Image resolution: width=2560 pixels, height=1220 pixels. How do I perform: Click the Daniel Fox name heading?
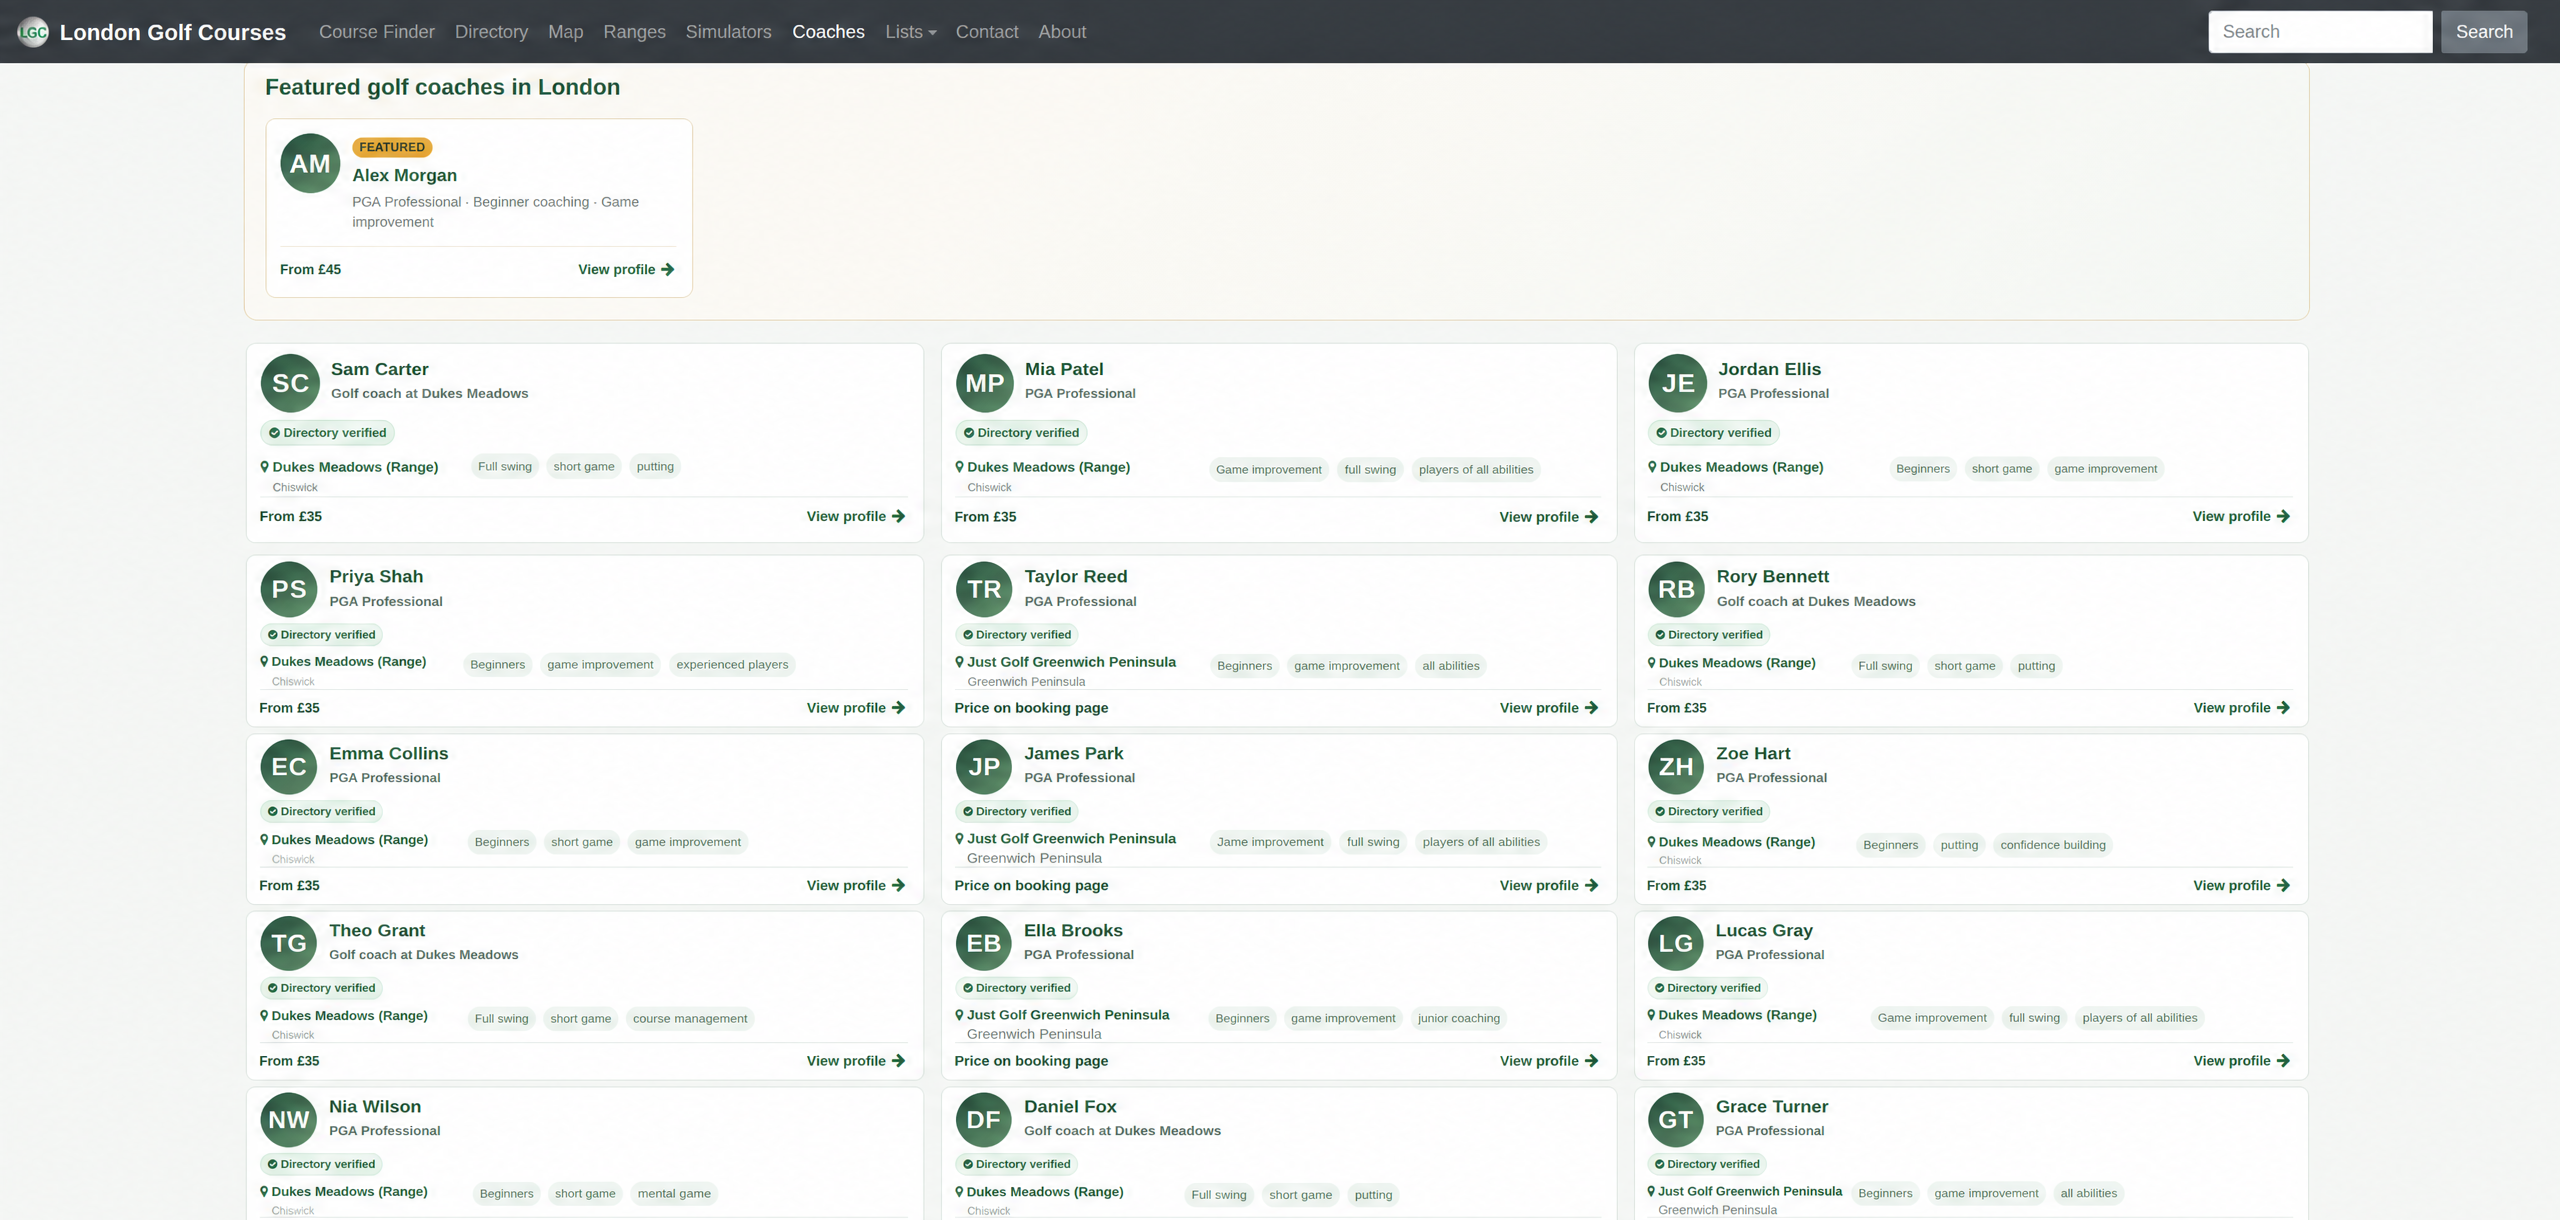pos(1070,1107)
